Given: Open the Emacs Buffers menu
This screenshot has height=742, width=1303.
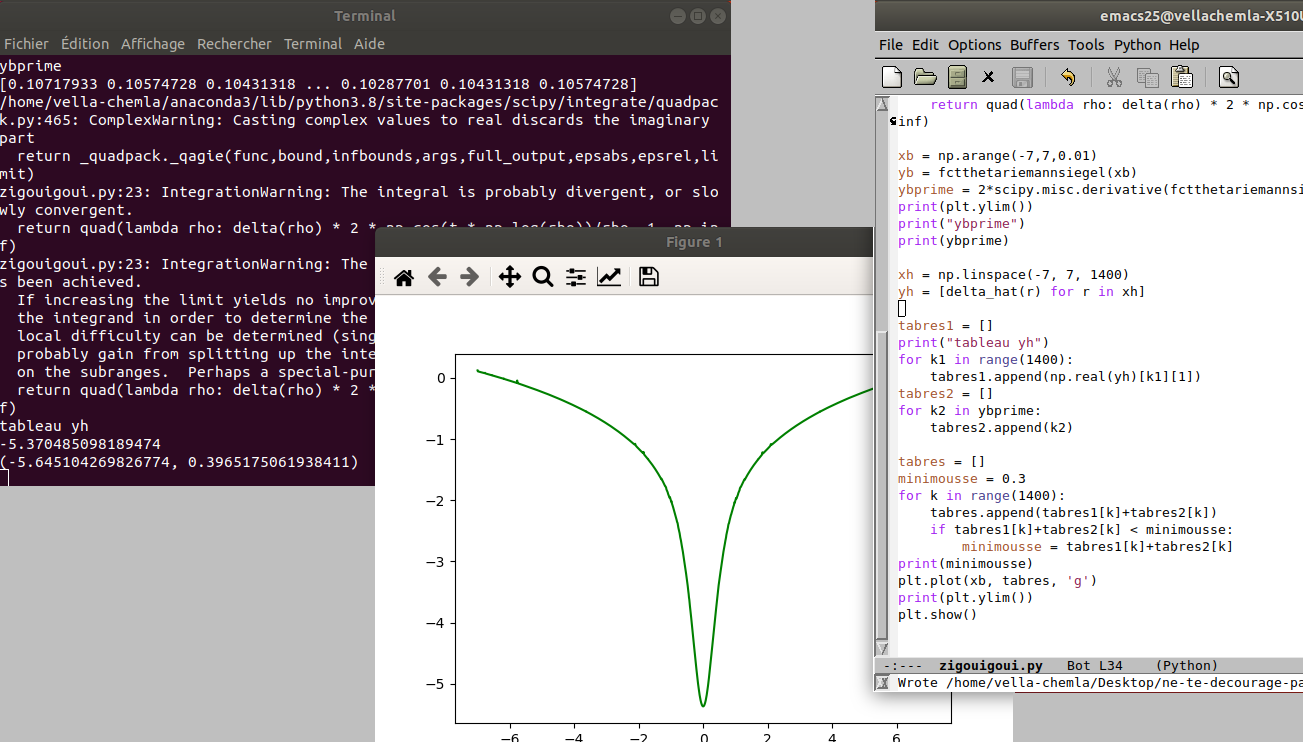Looking at the screenshot, I should pyautogui.click(x=1034, y=45).
